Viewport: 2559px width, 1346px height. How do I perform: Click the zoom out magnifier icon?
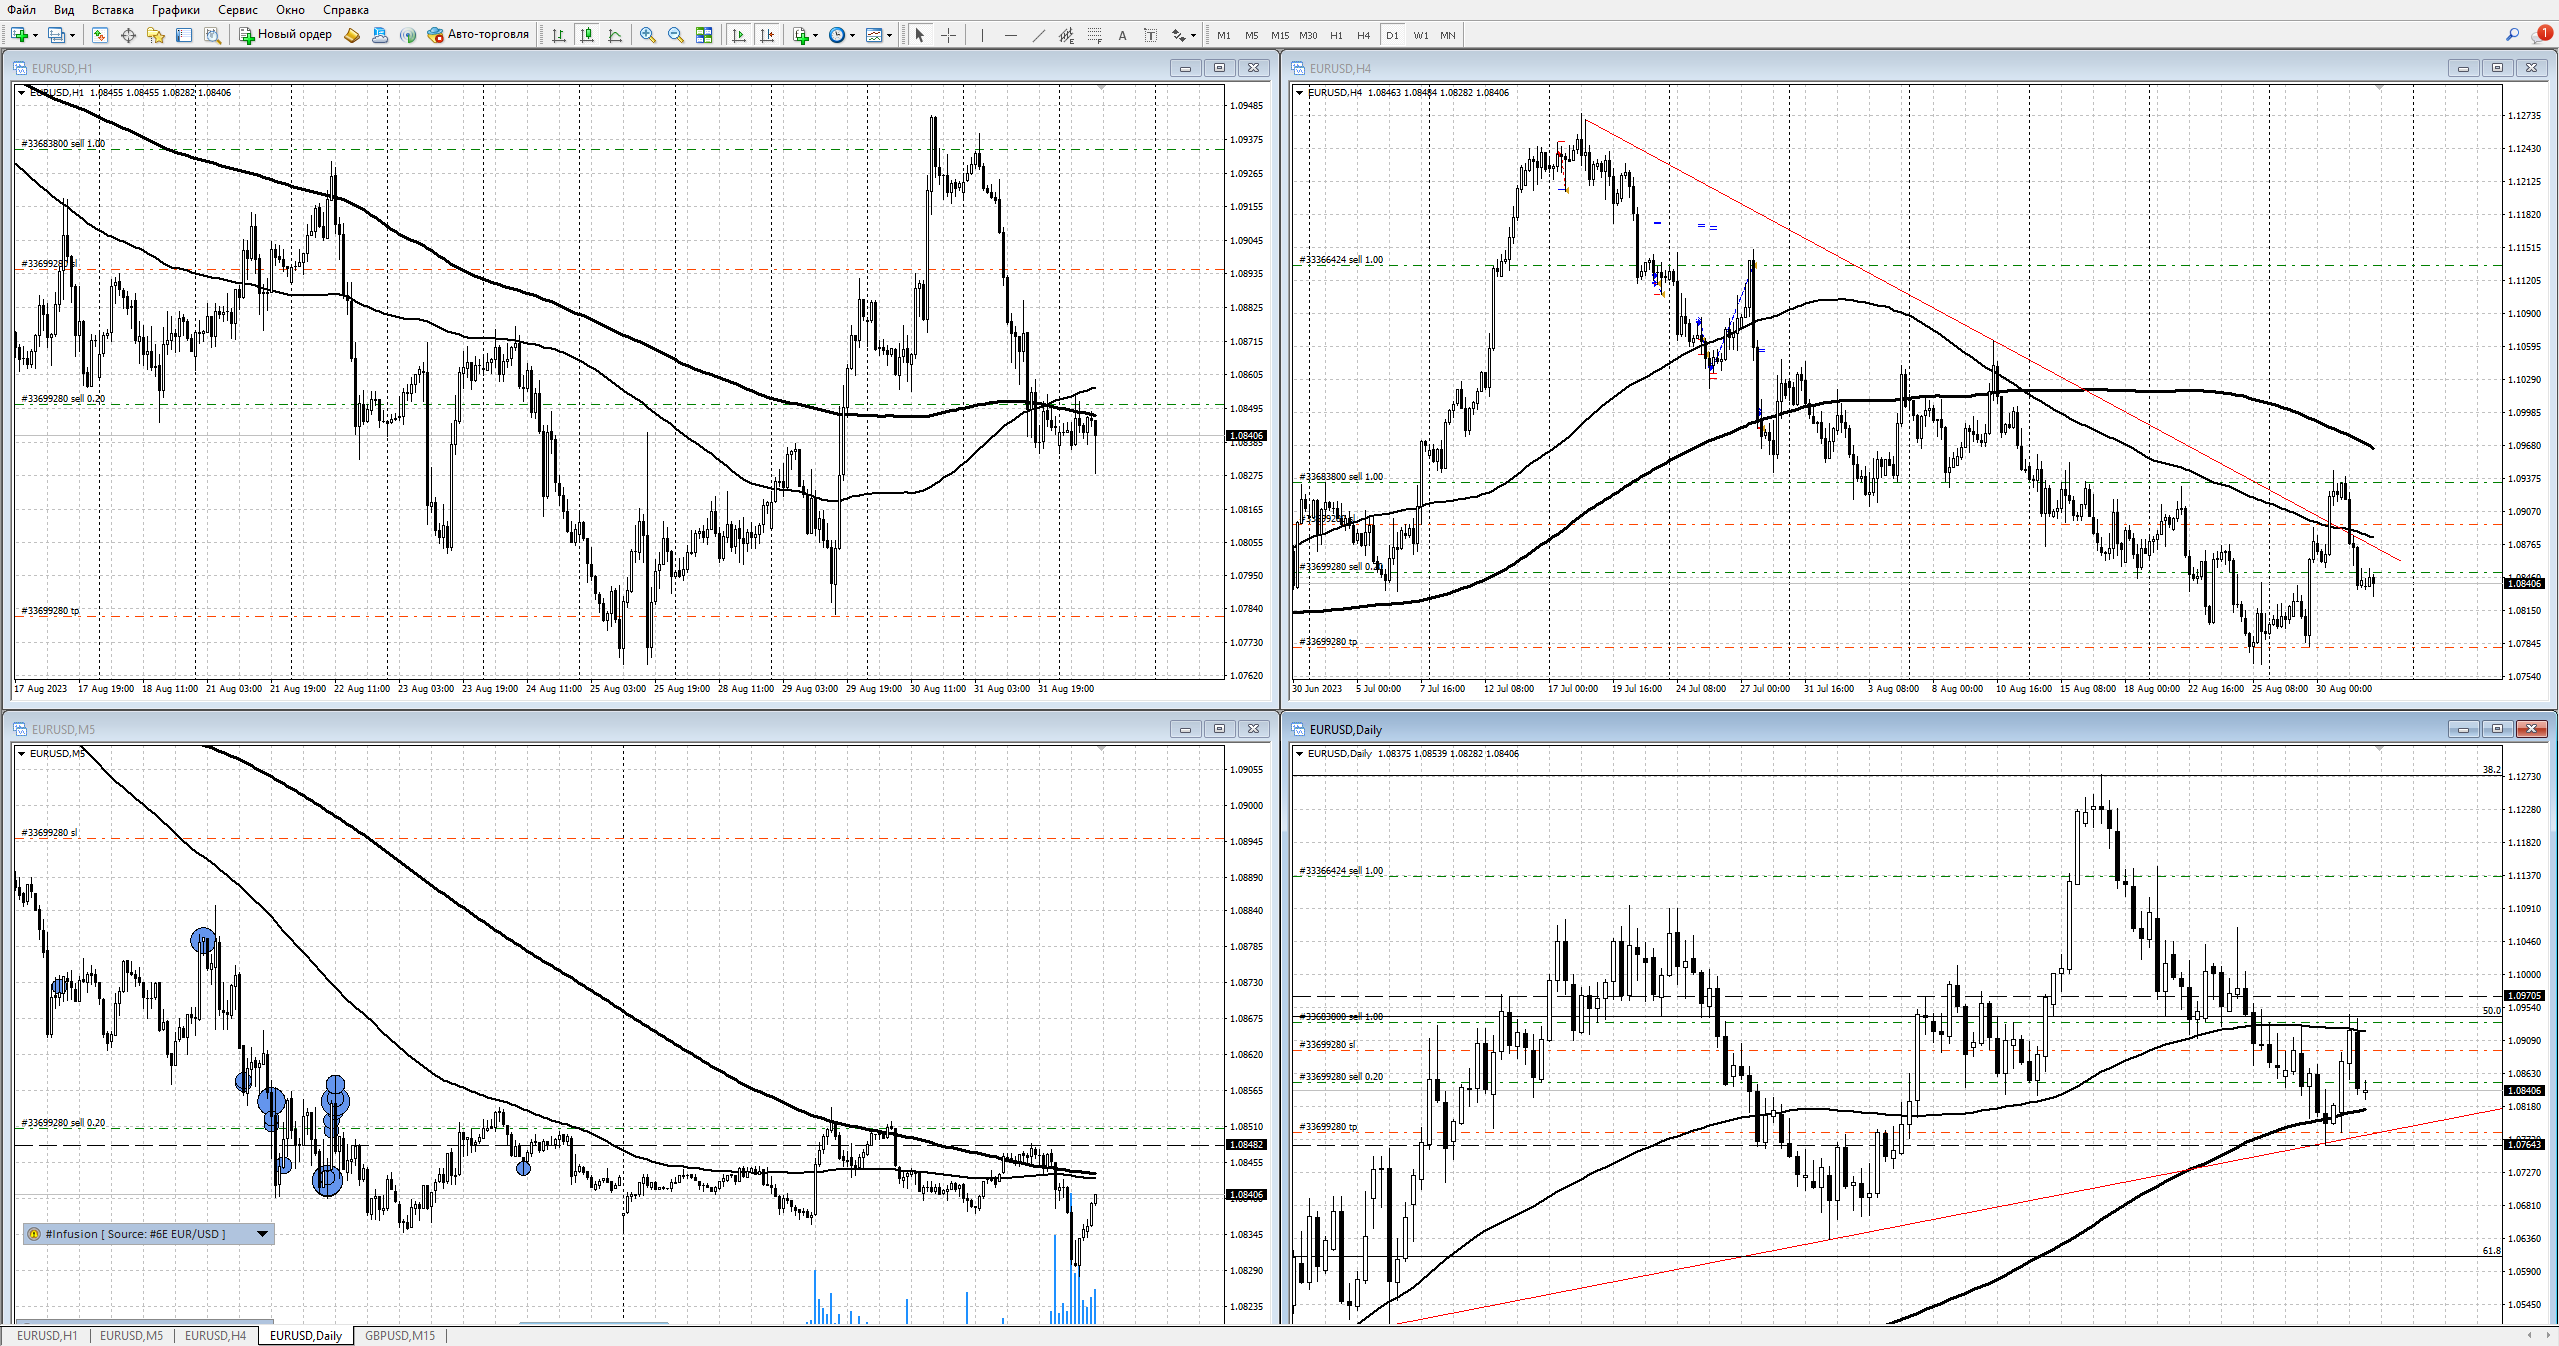point(676,35)
